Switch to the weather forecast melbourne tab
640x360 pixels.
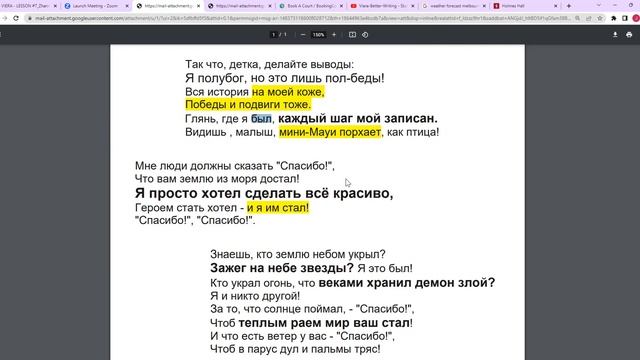click(453, 6)
